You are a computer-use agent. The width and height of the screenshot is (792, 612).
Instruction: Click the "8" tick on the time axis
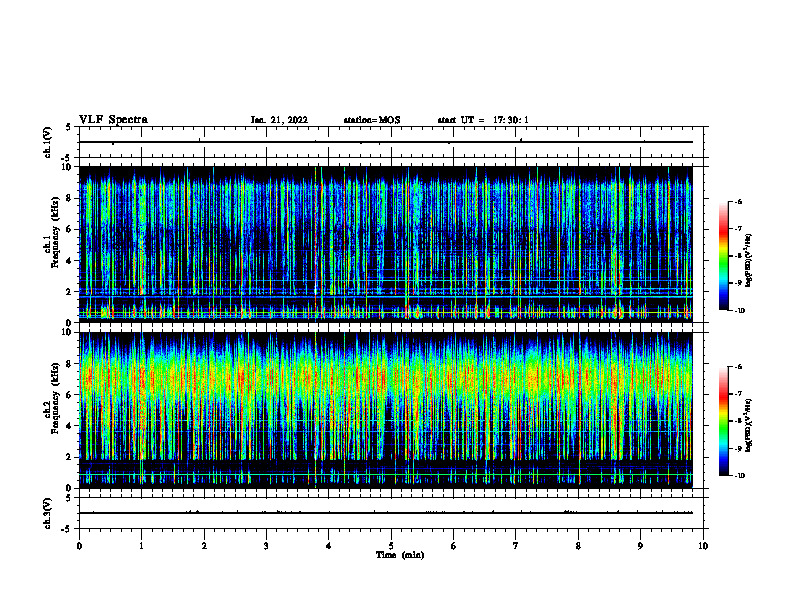tap(578, 546)
